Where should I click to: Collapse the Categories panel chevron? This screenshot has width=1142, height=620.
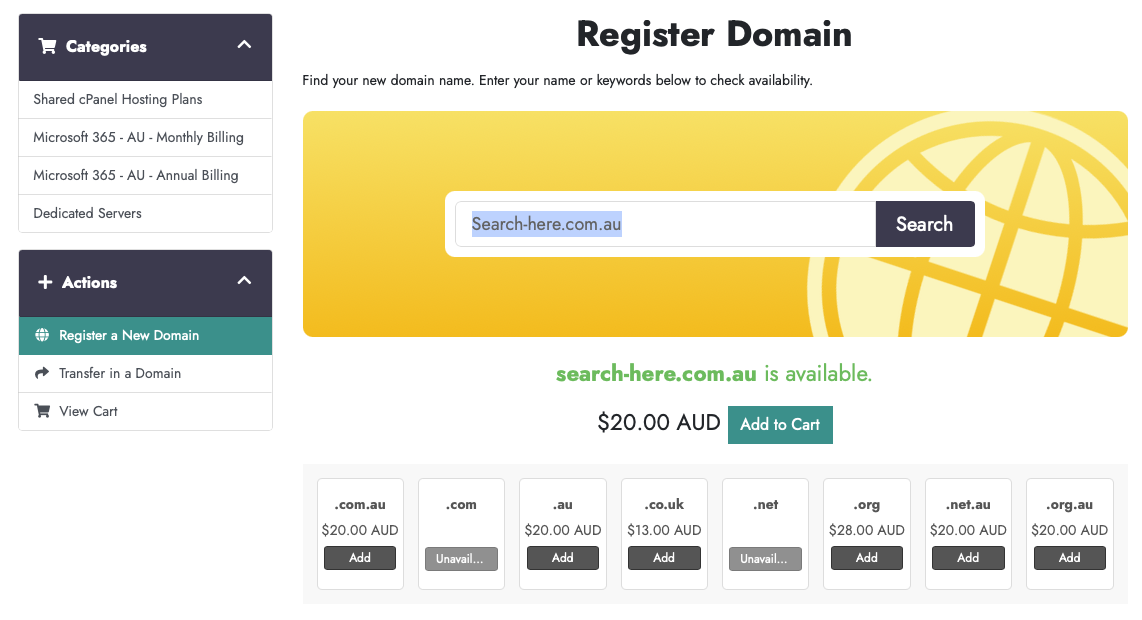(244, 45)
